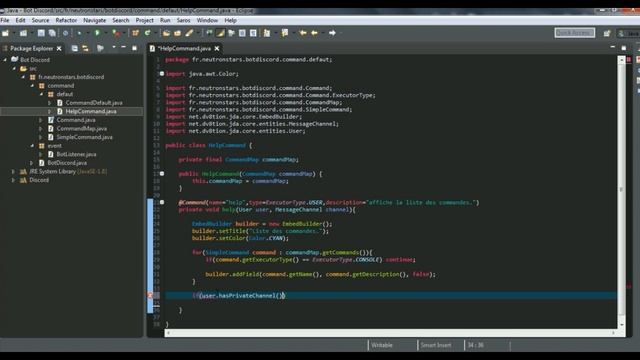Minimize the editor area
The height and width of the screenshot is (360, 640).
(613, 48)
